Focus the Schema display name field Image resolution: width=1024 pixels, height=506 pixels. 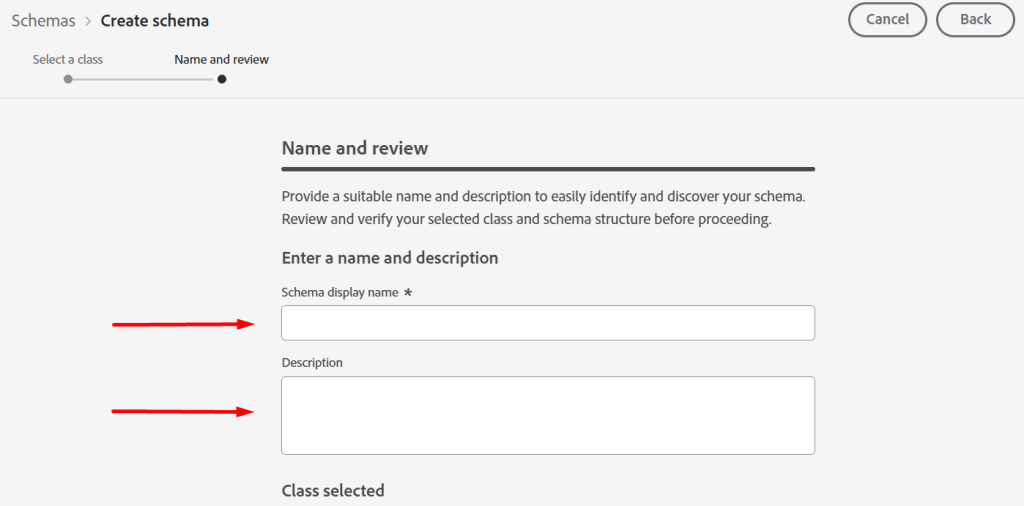click(548, 323)
